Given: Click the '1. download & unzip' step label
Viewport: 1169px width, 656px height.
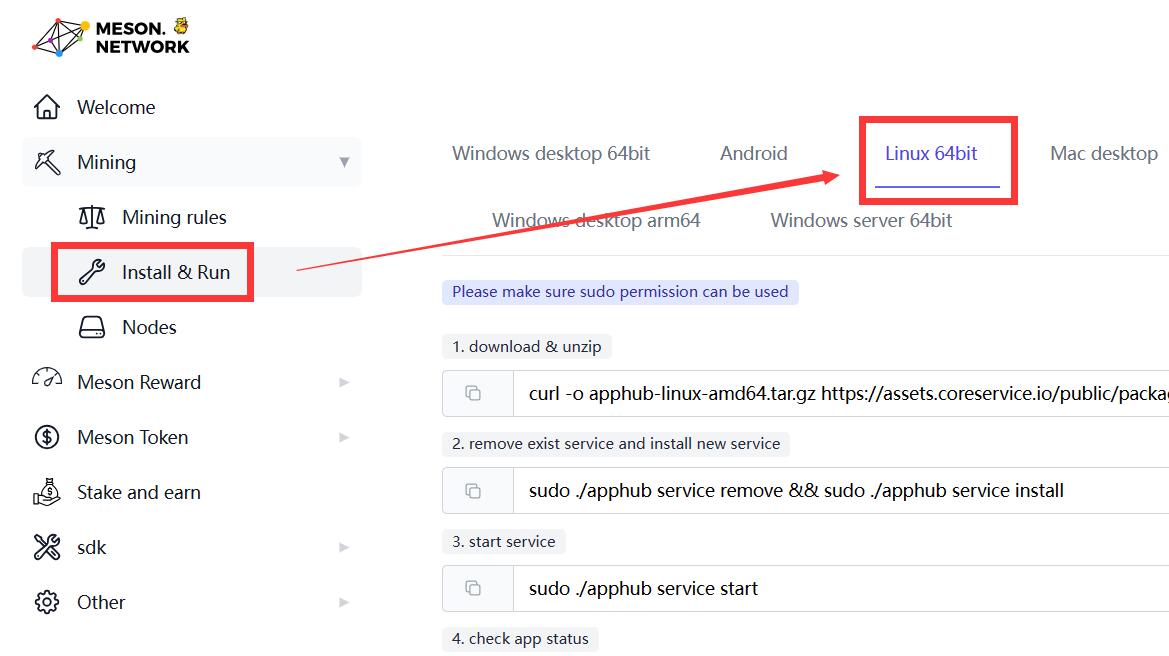Looking at the screenshot, I should pyautogui.click(x=526, y=347).
